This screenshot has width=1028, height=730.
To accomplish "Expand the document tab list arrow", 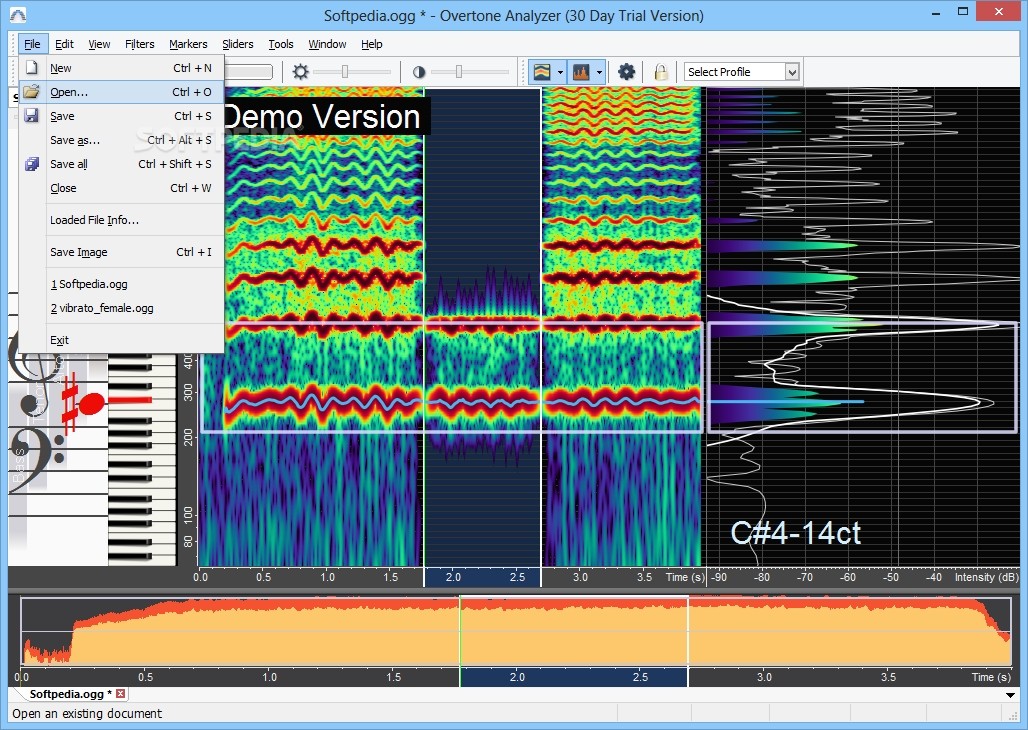I will [x=1010, y=695].
